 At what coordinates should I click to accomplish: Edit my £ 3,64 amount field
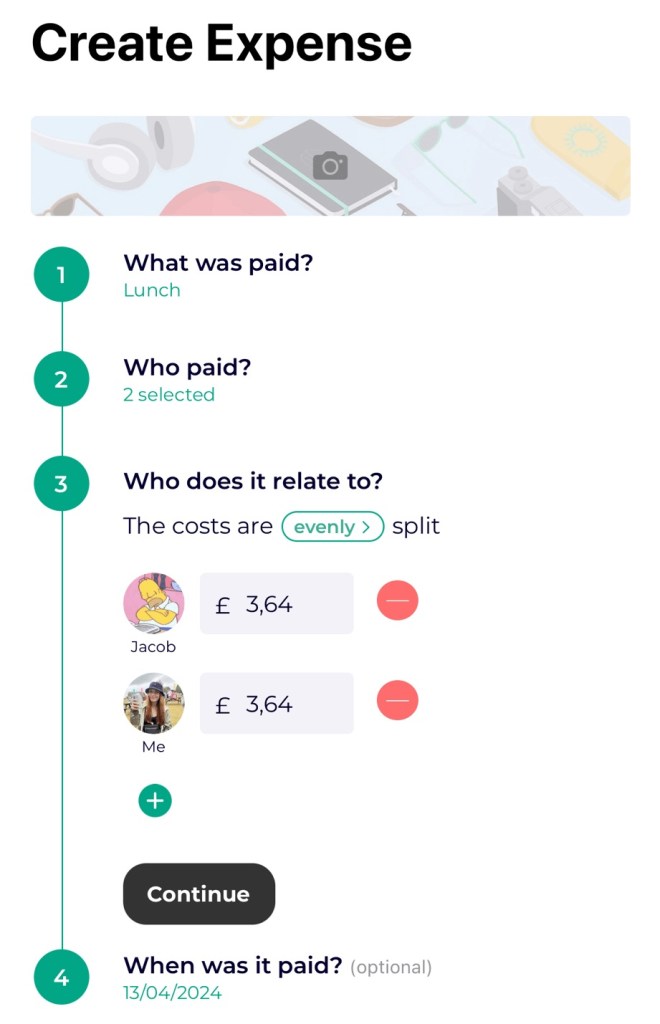277,704
